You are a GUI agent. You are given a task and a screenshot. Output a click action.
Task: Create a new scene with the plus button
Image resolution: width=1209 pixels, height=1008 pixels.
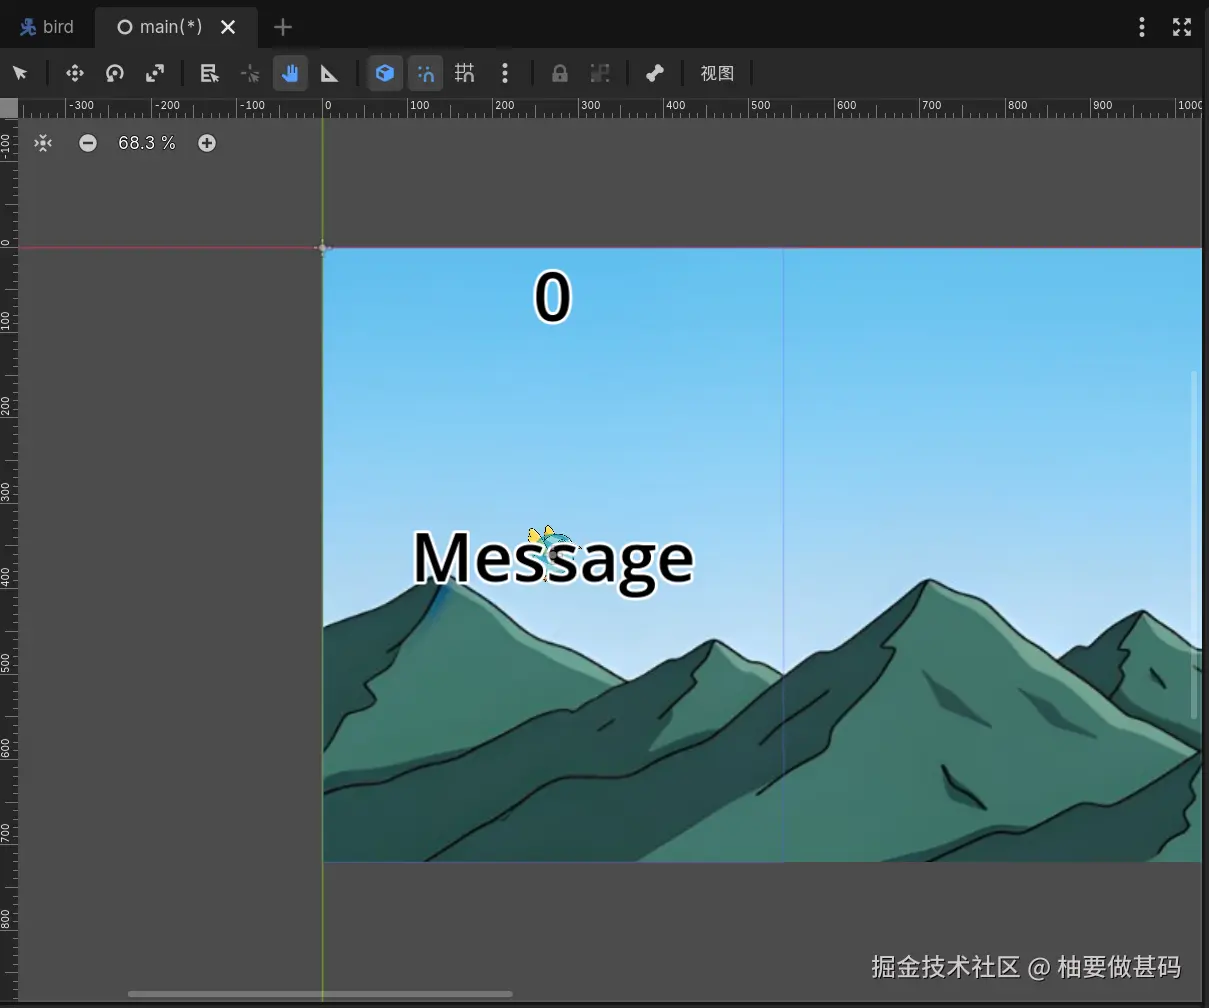click(283, 27)
